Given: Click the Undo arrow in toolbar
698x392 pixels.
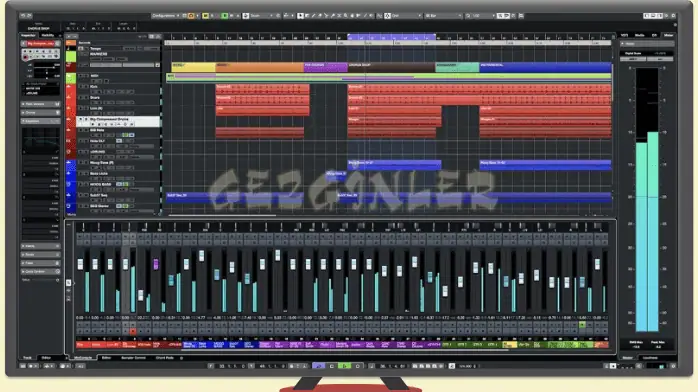Looking at the screenshot, I should (x=23, y=16).
